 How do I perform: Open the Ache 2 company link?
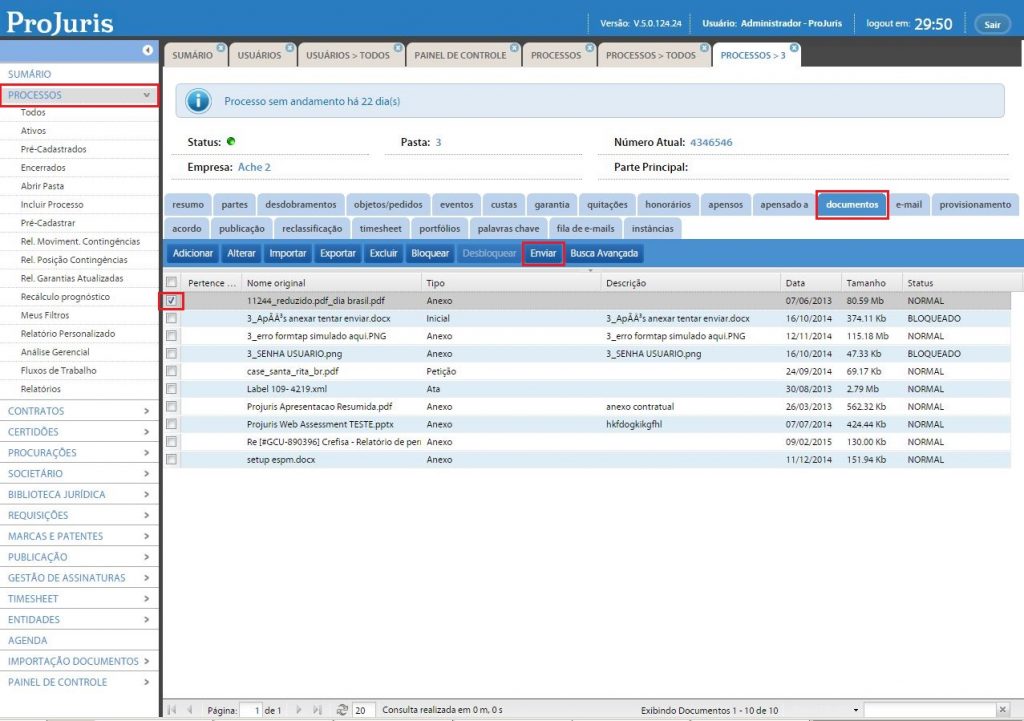pyautogui.click(x=254, y=167)
